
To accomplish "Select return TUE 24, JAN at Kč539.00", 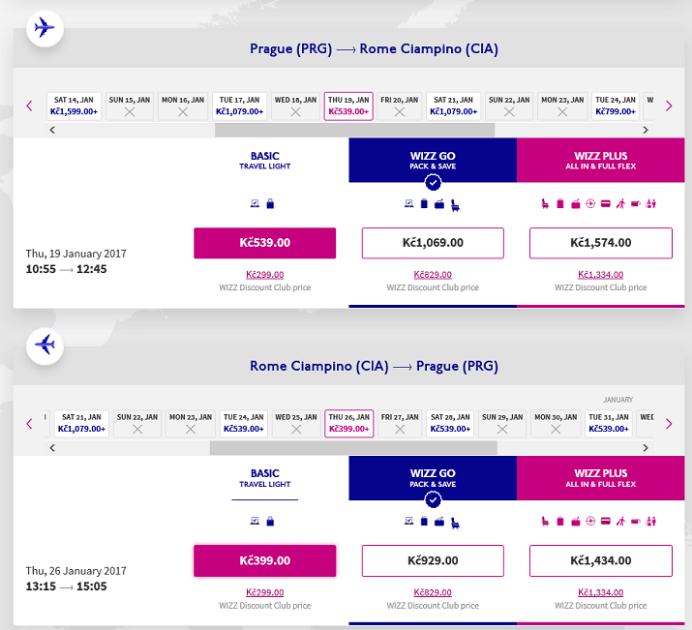I will coord(243,424).
